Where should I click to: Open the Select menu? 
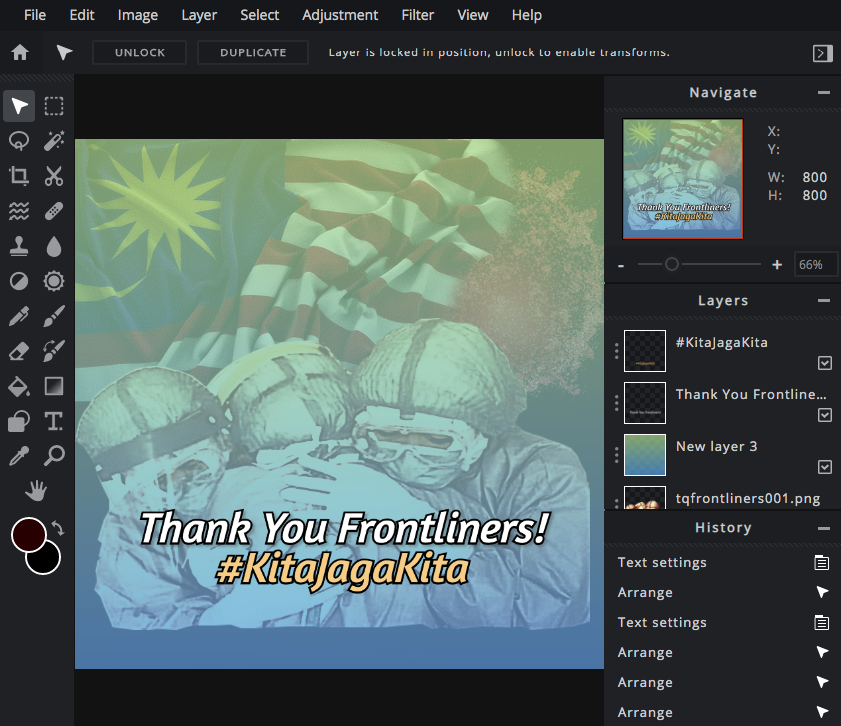point(260,15)
